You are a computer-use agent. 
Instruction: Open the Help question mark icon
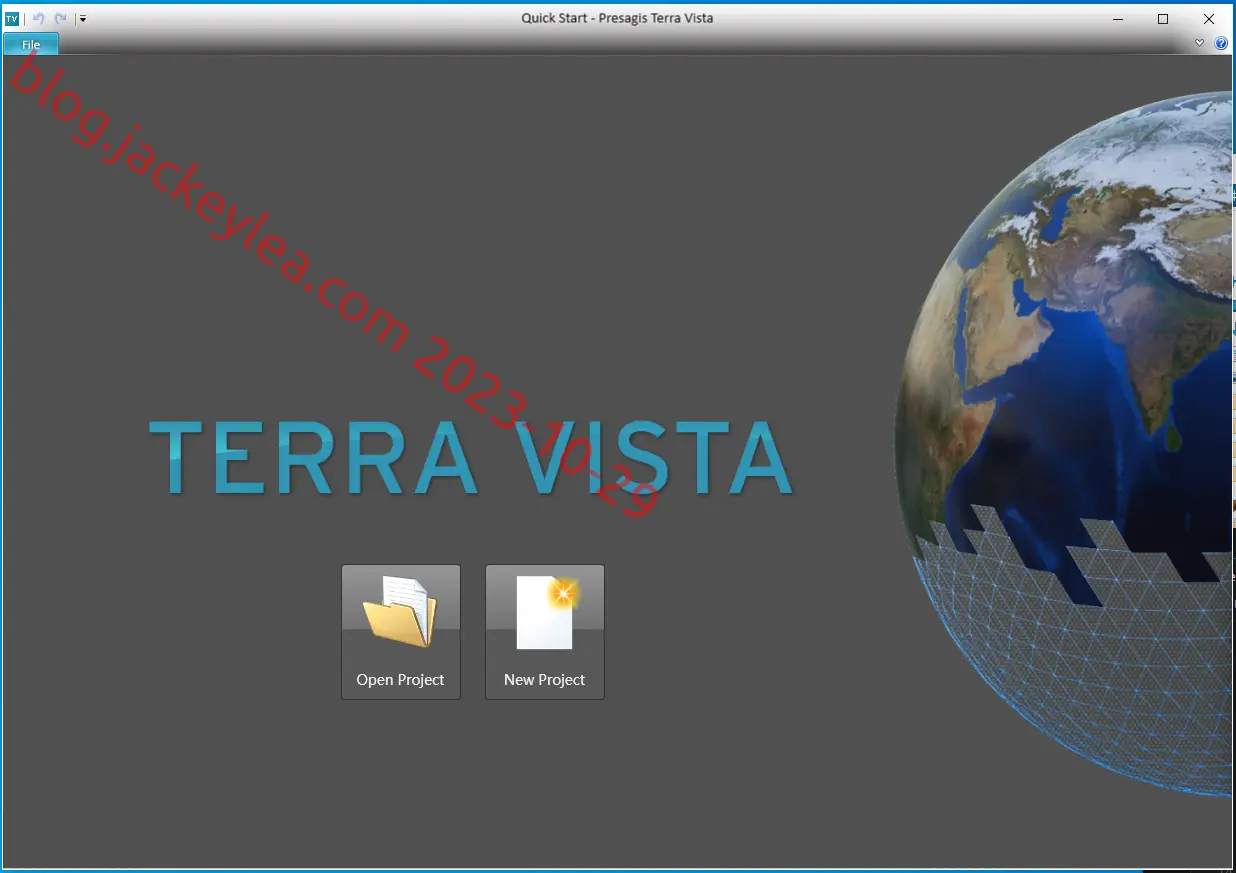(x=1221, y=43)
